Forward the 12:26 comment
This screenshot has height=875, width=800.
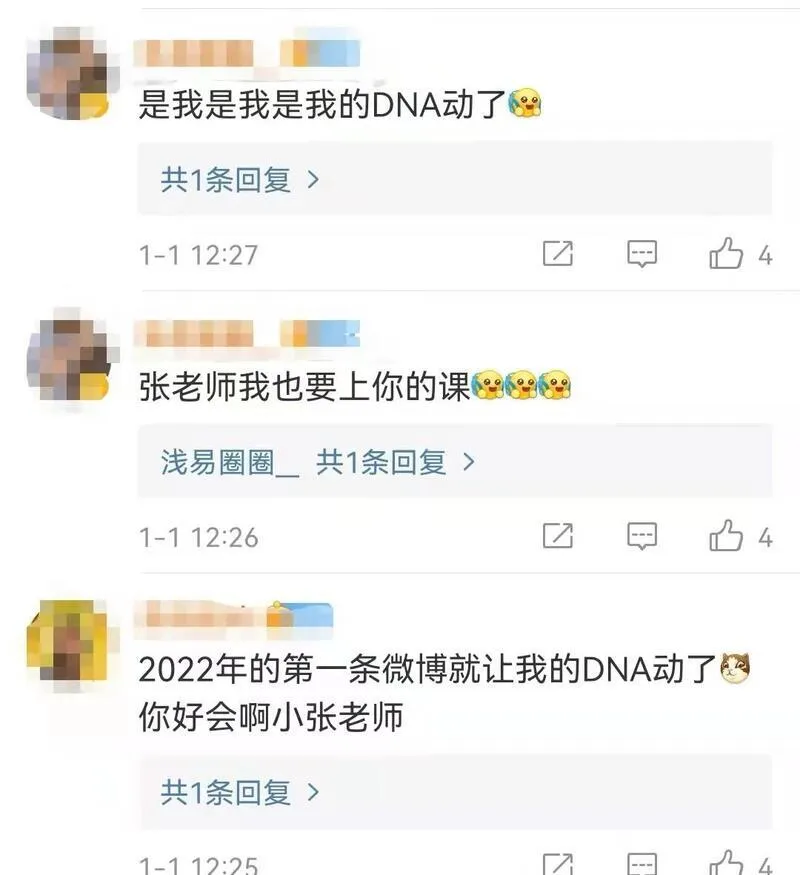click(x=558, y=536)
